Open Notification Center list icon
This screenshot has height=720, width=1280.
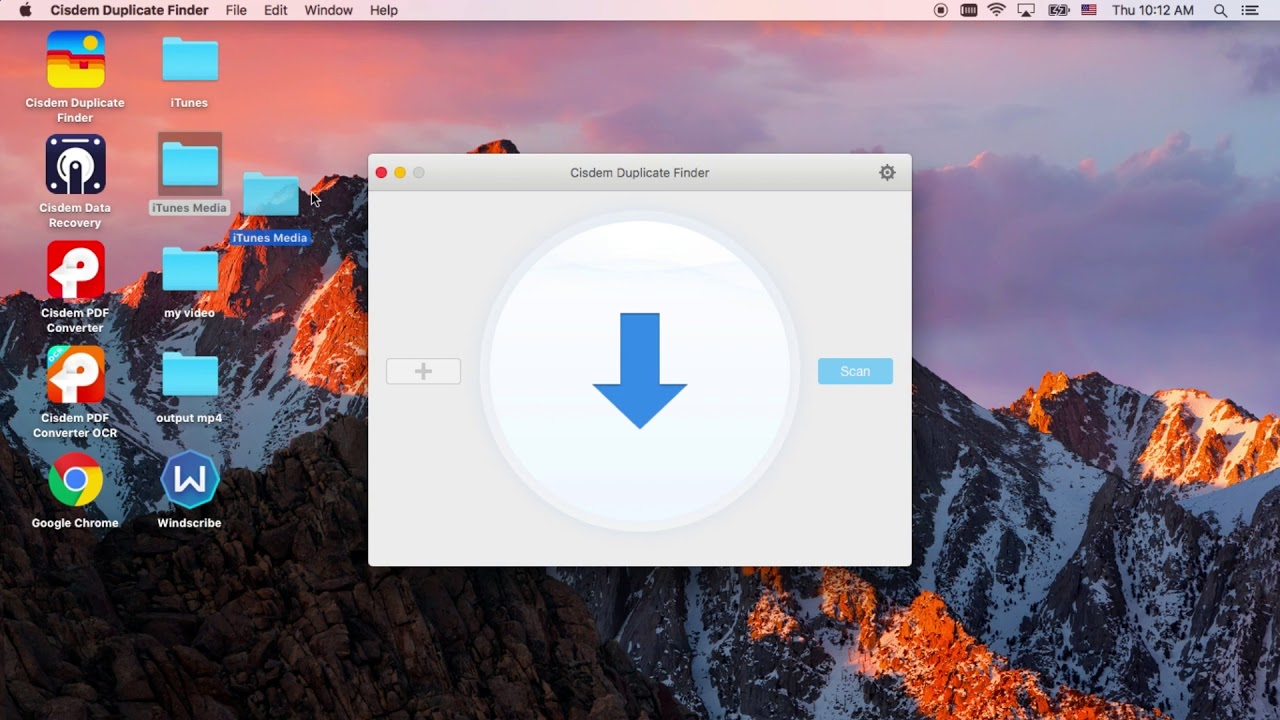(1250, 10)
